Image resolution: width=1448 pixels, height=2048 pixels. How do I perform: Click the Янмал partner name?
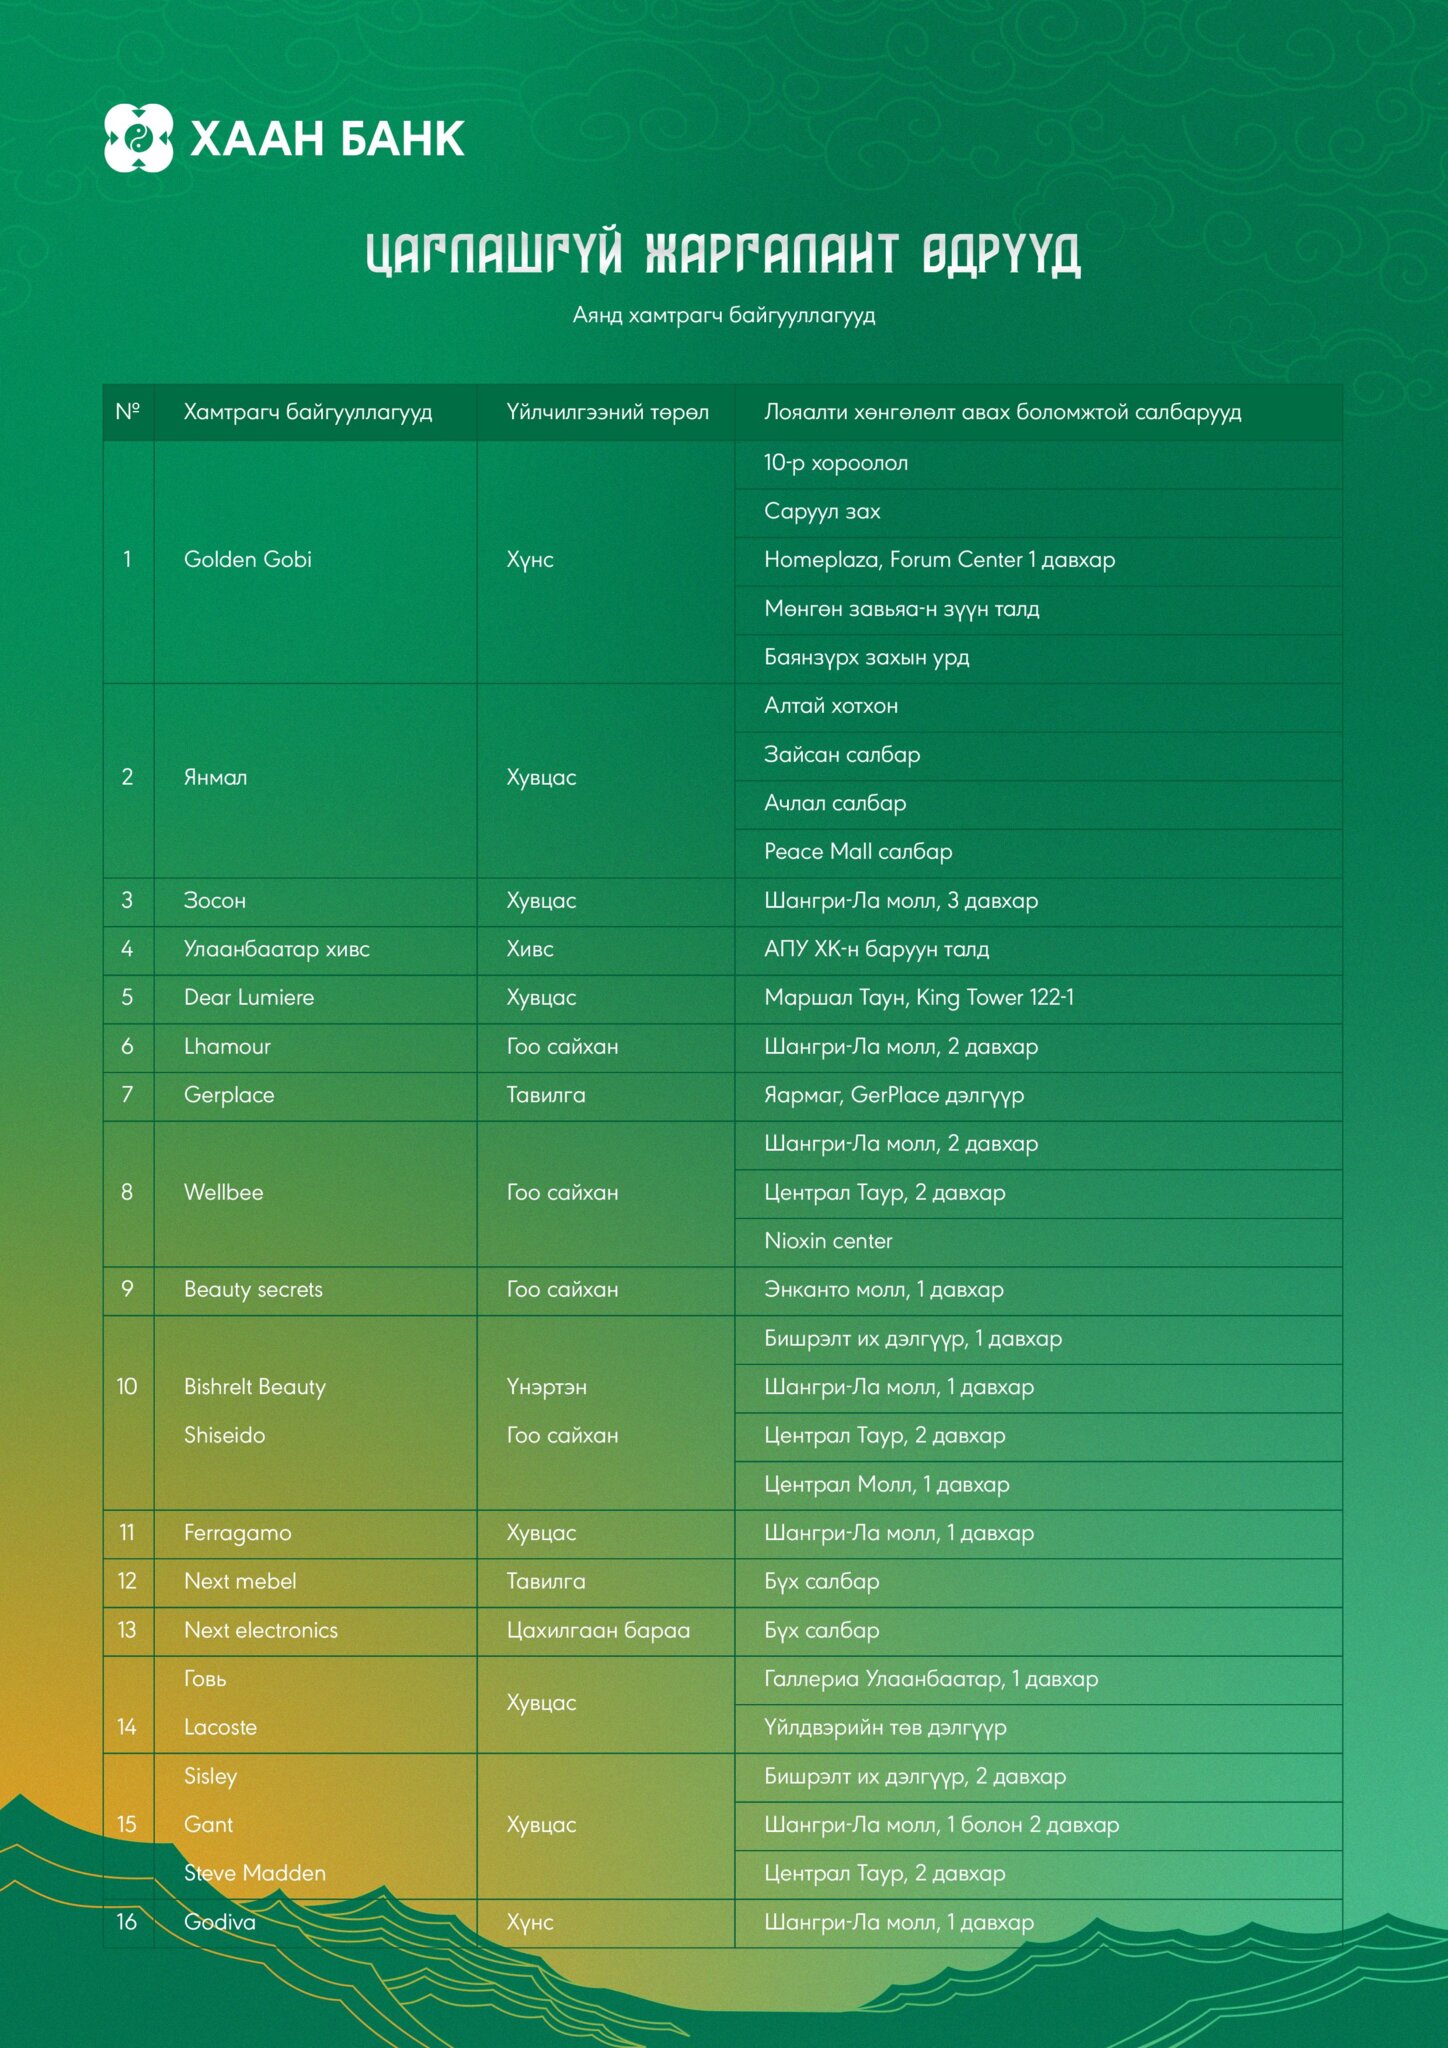215,778
